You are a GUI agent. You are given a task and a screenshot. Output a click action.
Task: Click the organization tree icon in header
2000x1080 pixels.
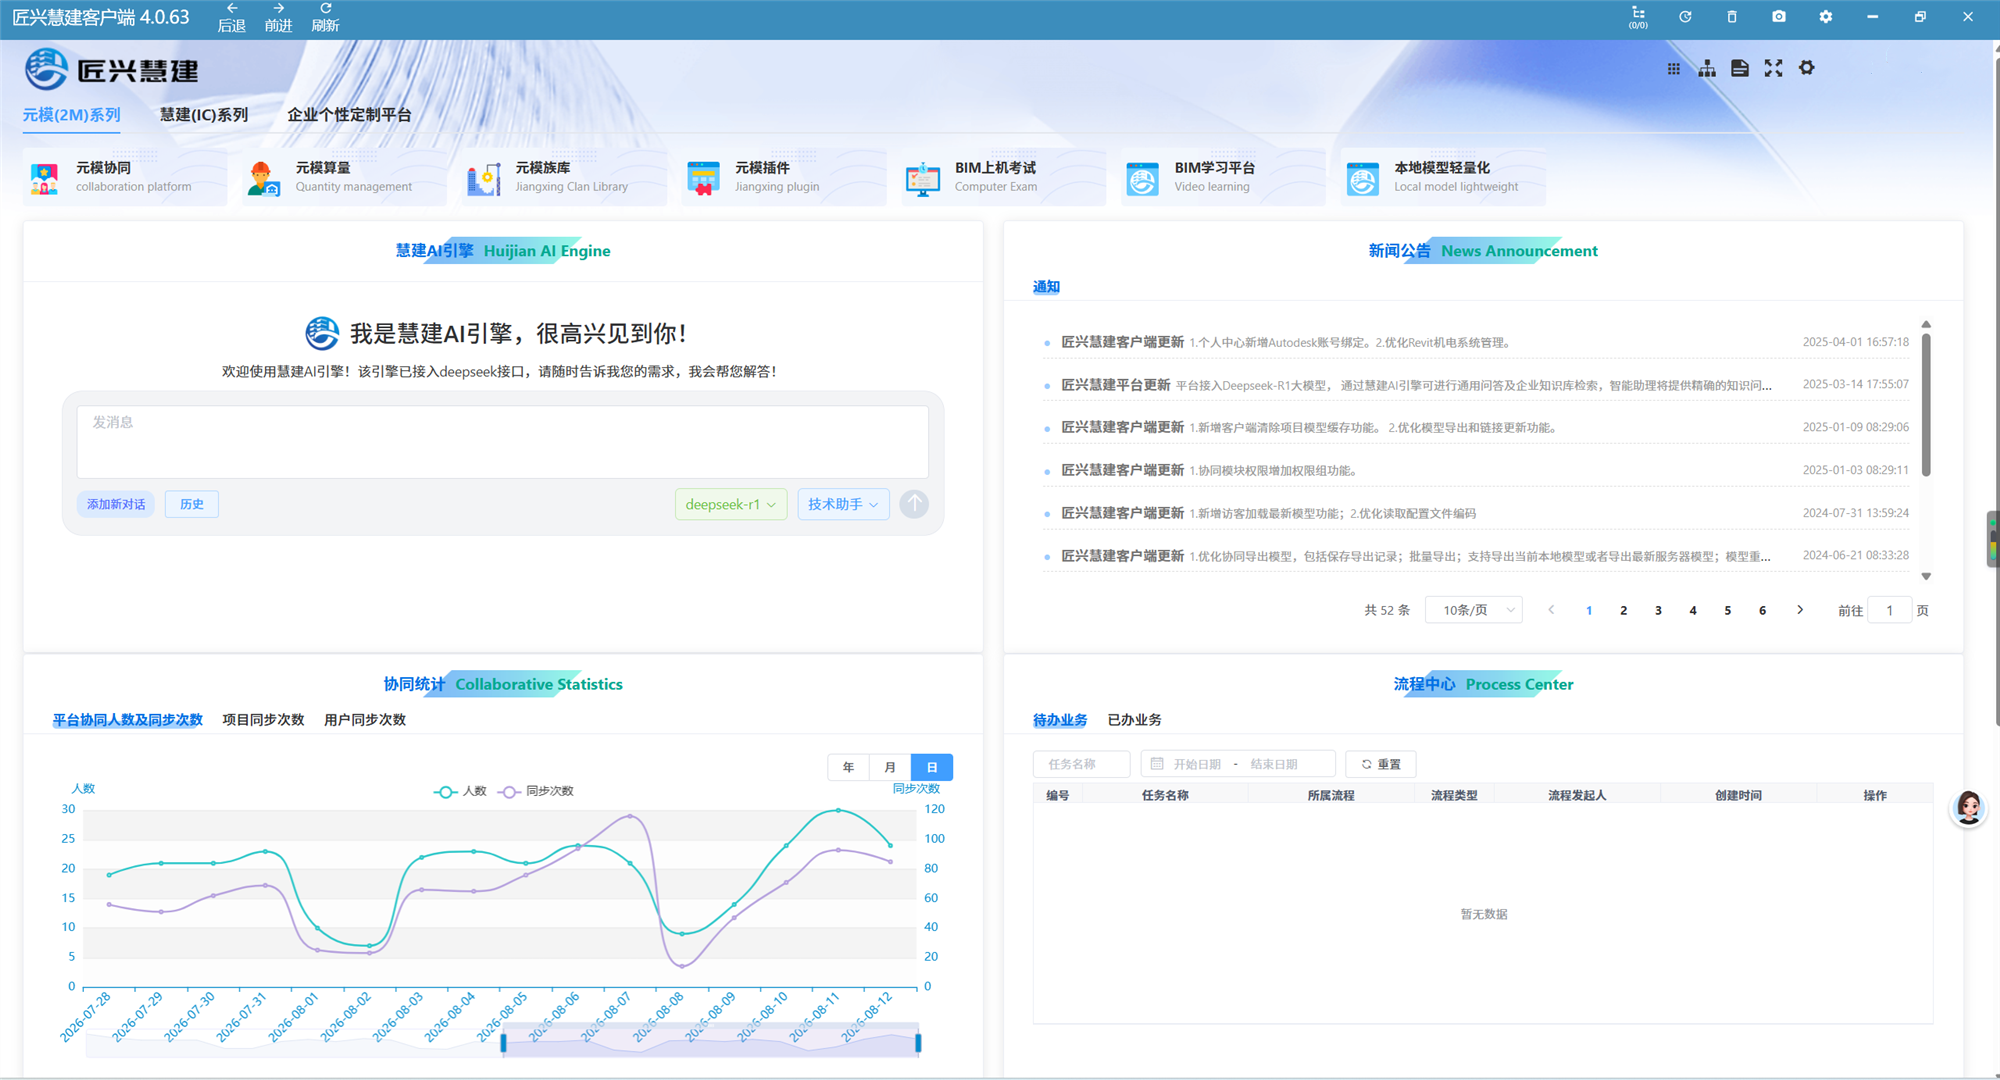1707,68
